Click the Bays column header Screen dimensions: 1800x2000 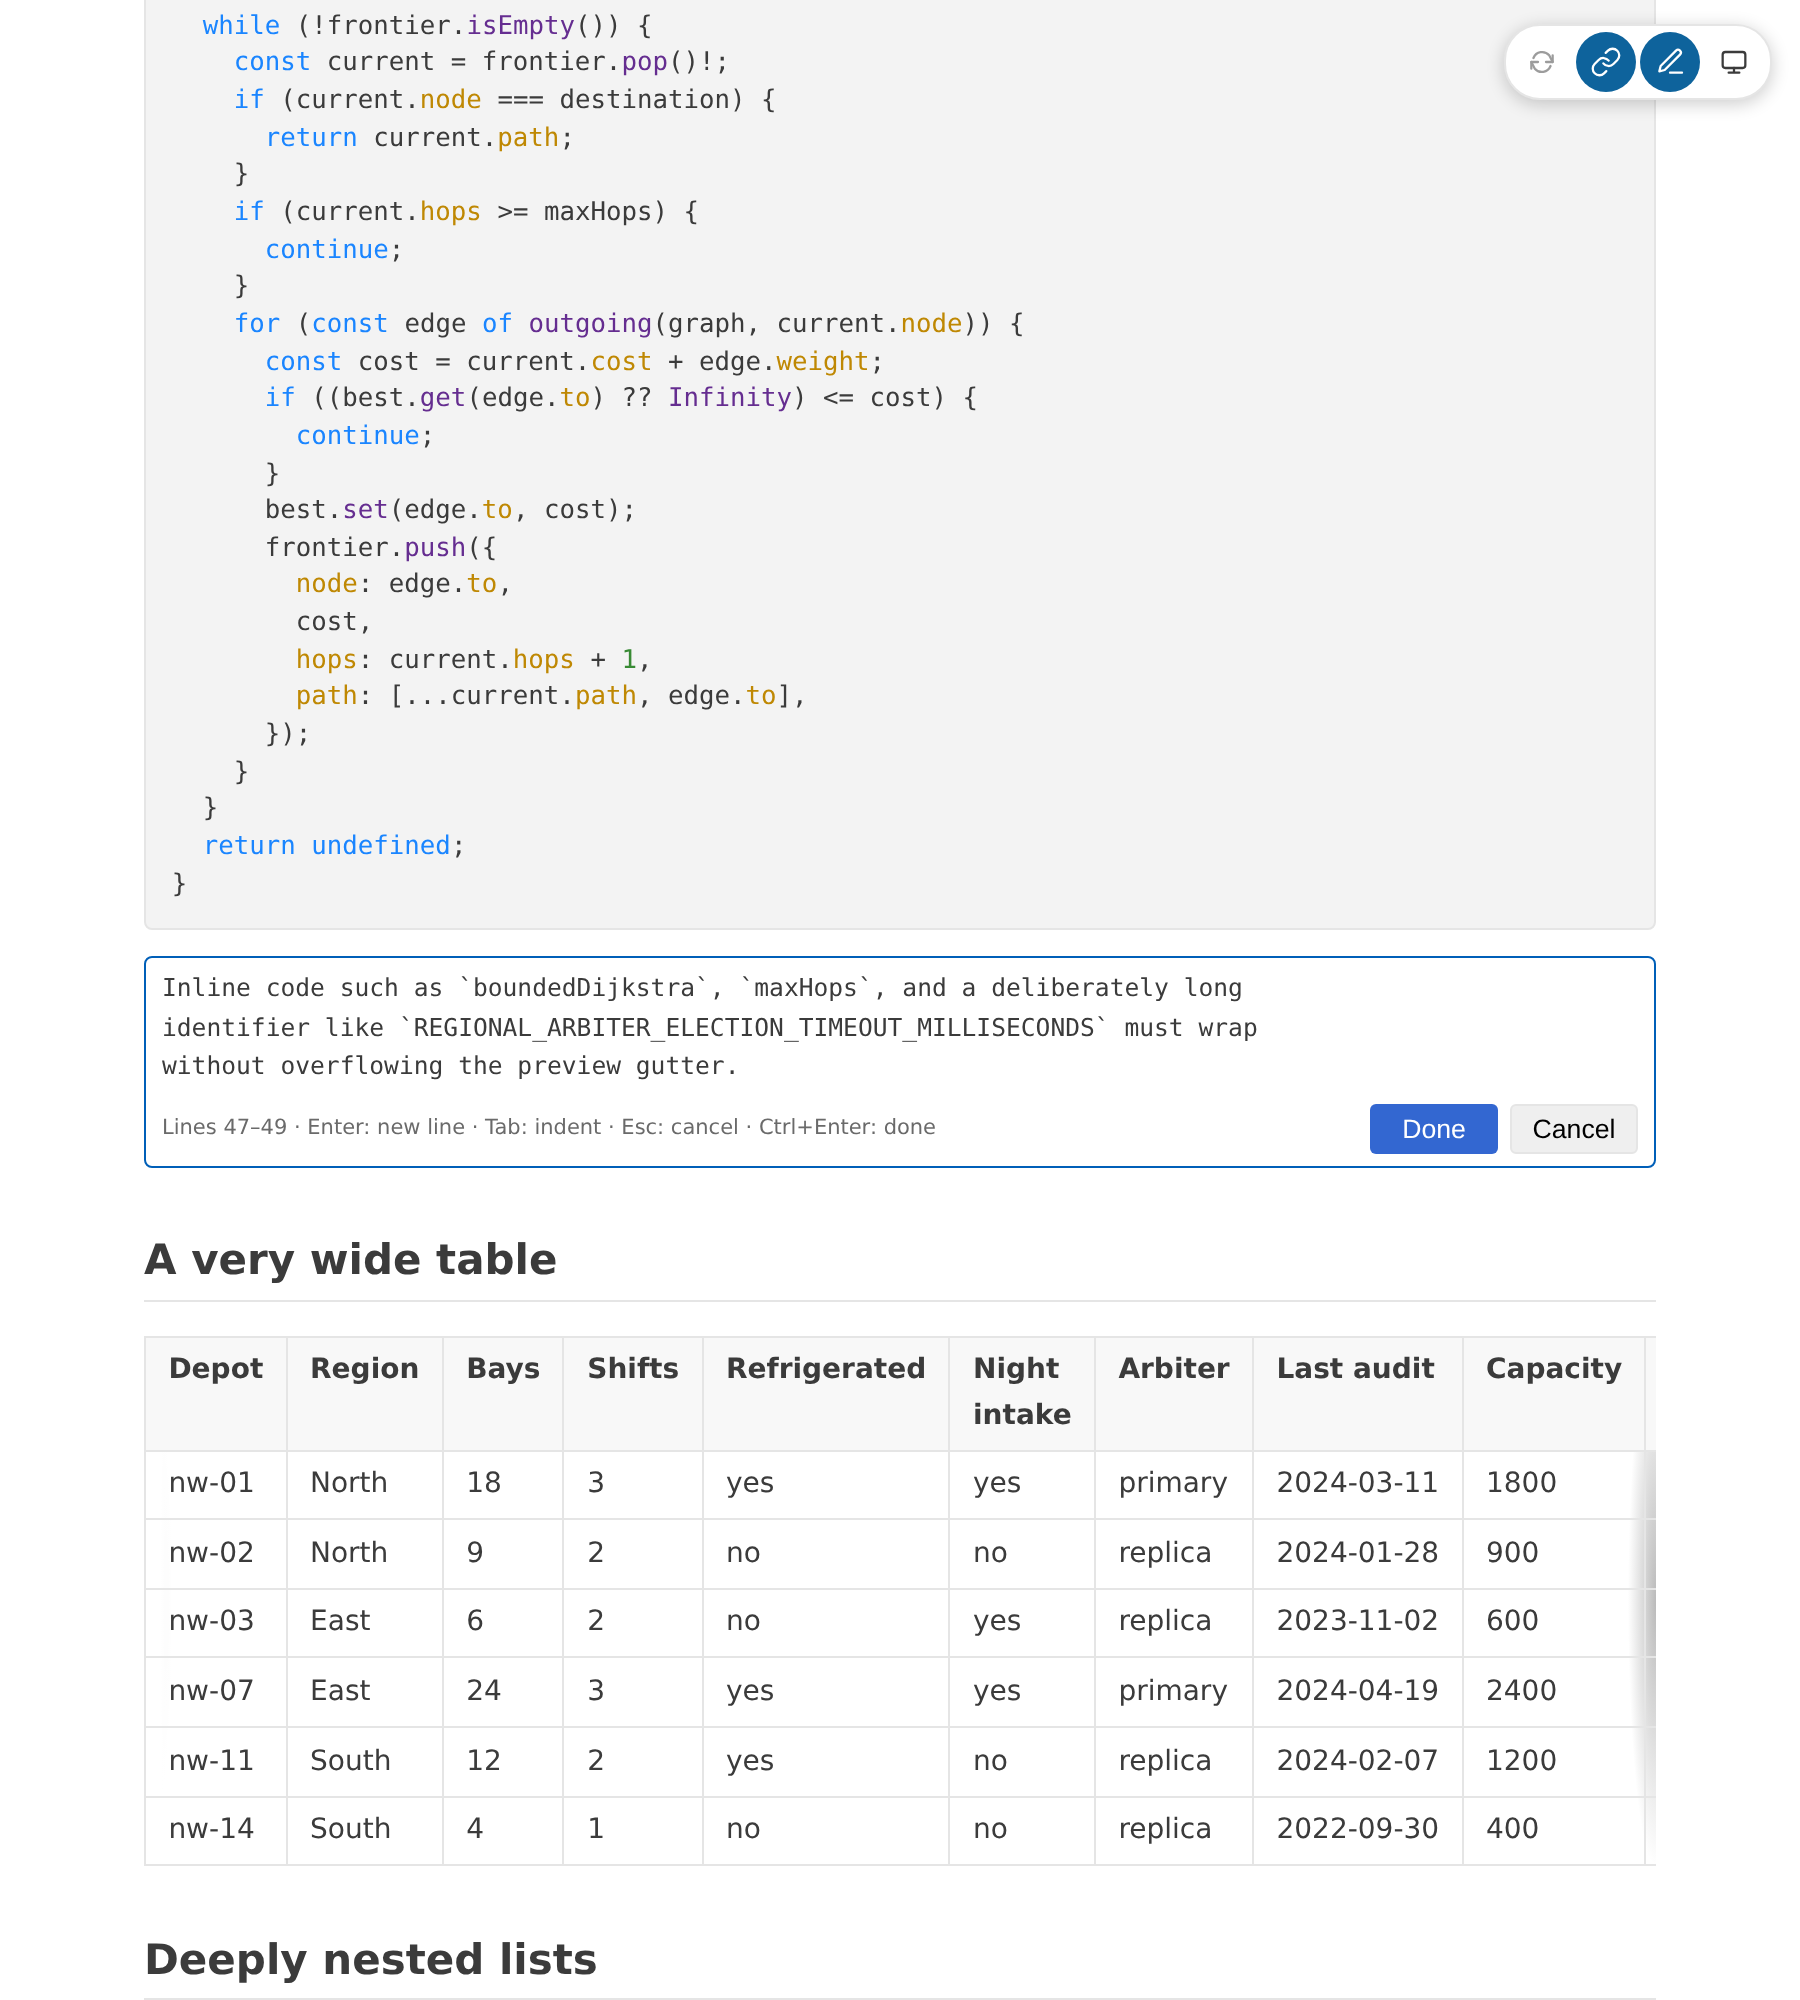(x=503, y=1394)
